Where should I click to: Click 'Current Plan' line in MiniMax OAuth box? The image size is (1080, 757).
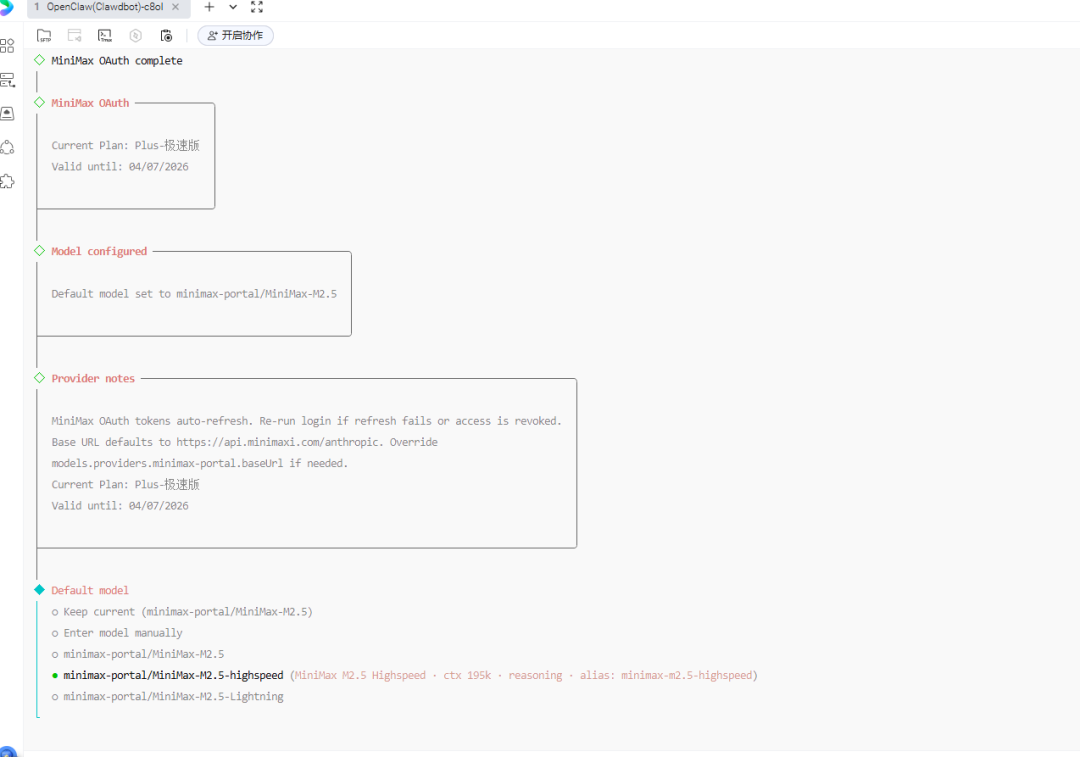[125, 145]
